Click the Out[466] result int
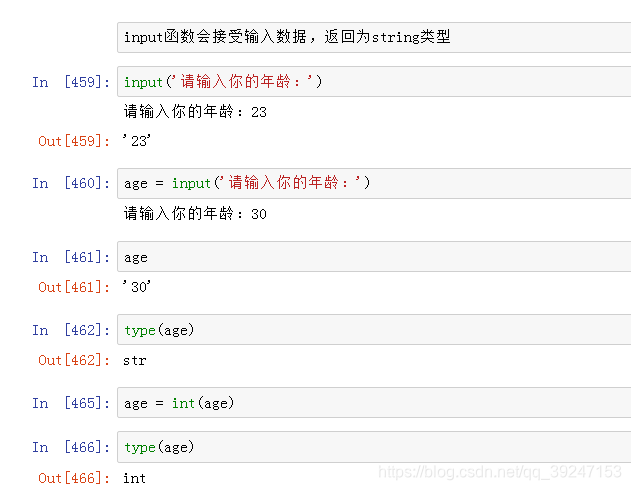Screen dimensions: 631x490 pos(134,478)
